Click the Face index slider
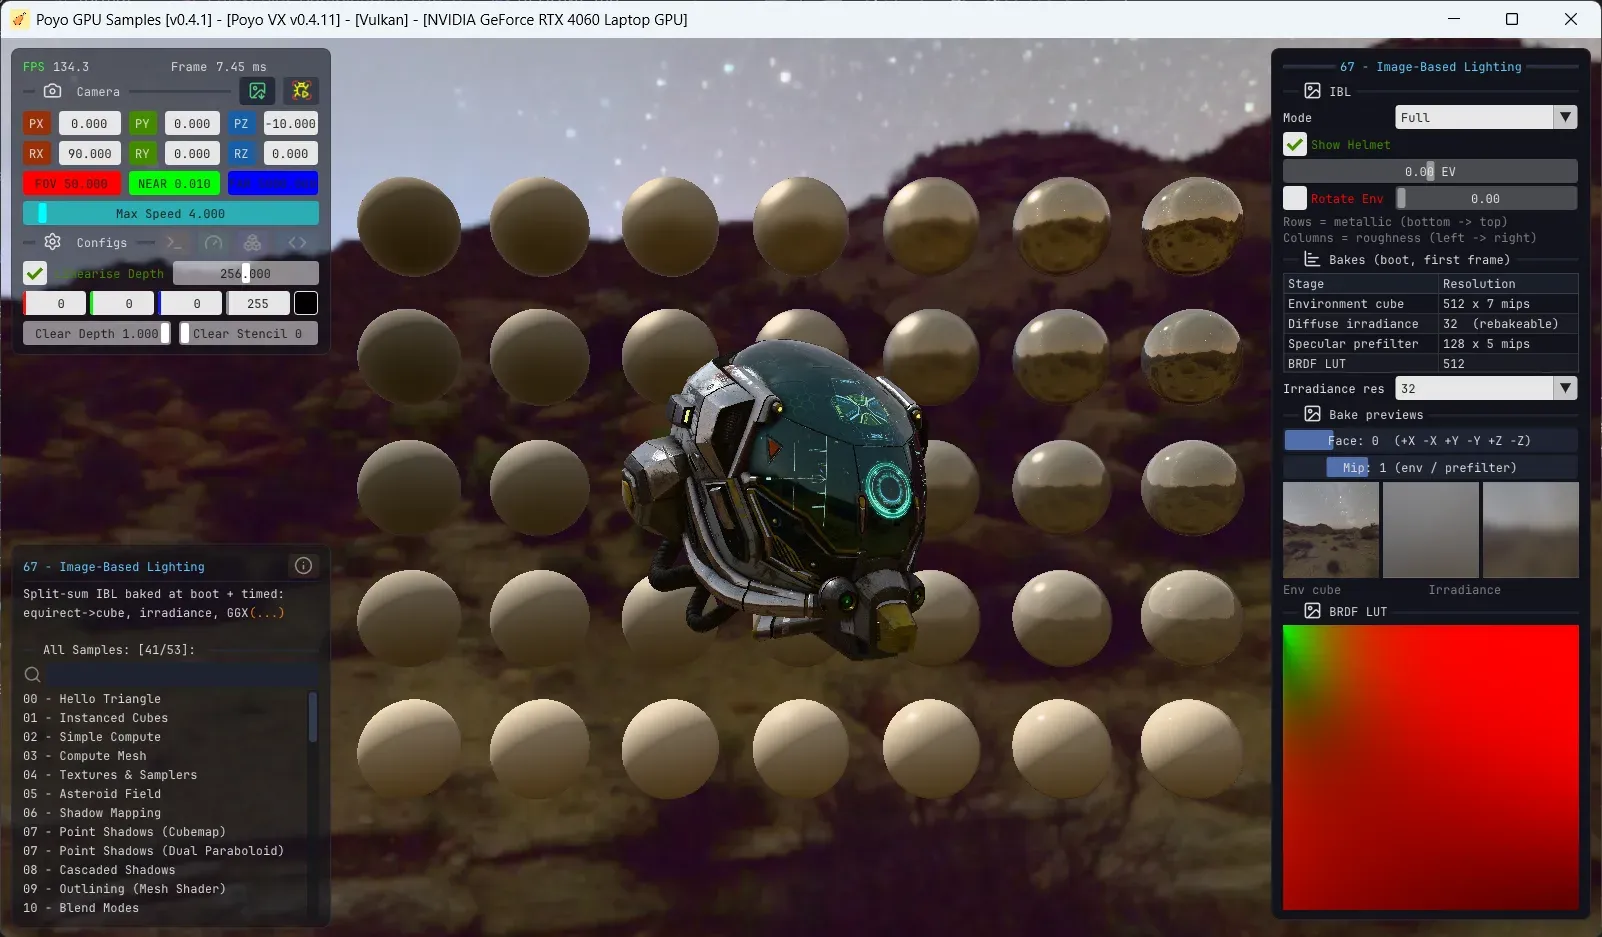1602x937 pixels. [1430, 440]
